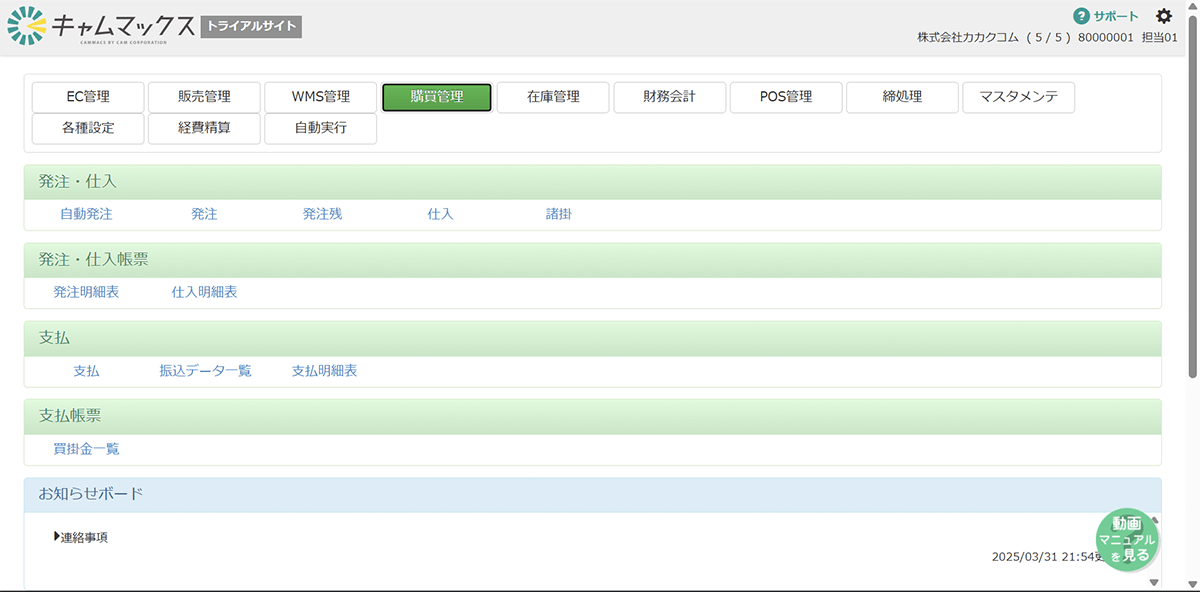Expand the 連絡事項 disclosure triangle
The height and width of the screenshot is (592, 1200).
pos(58,537)
